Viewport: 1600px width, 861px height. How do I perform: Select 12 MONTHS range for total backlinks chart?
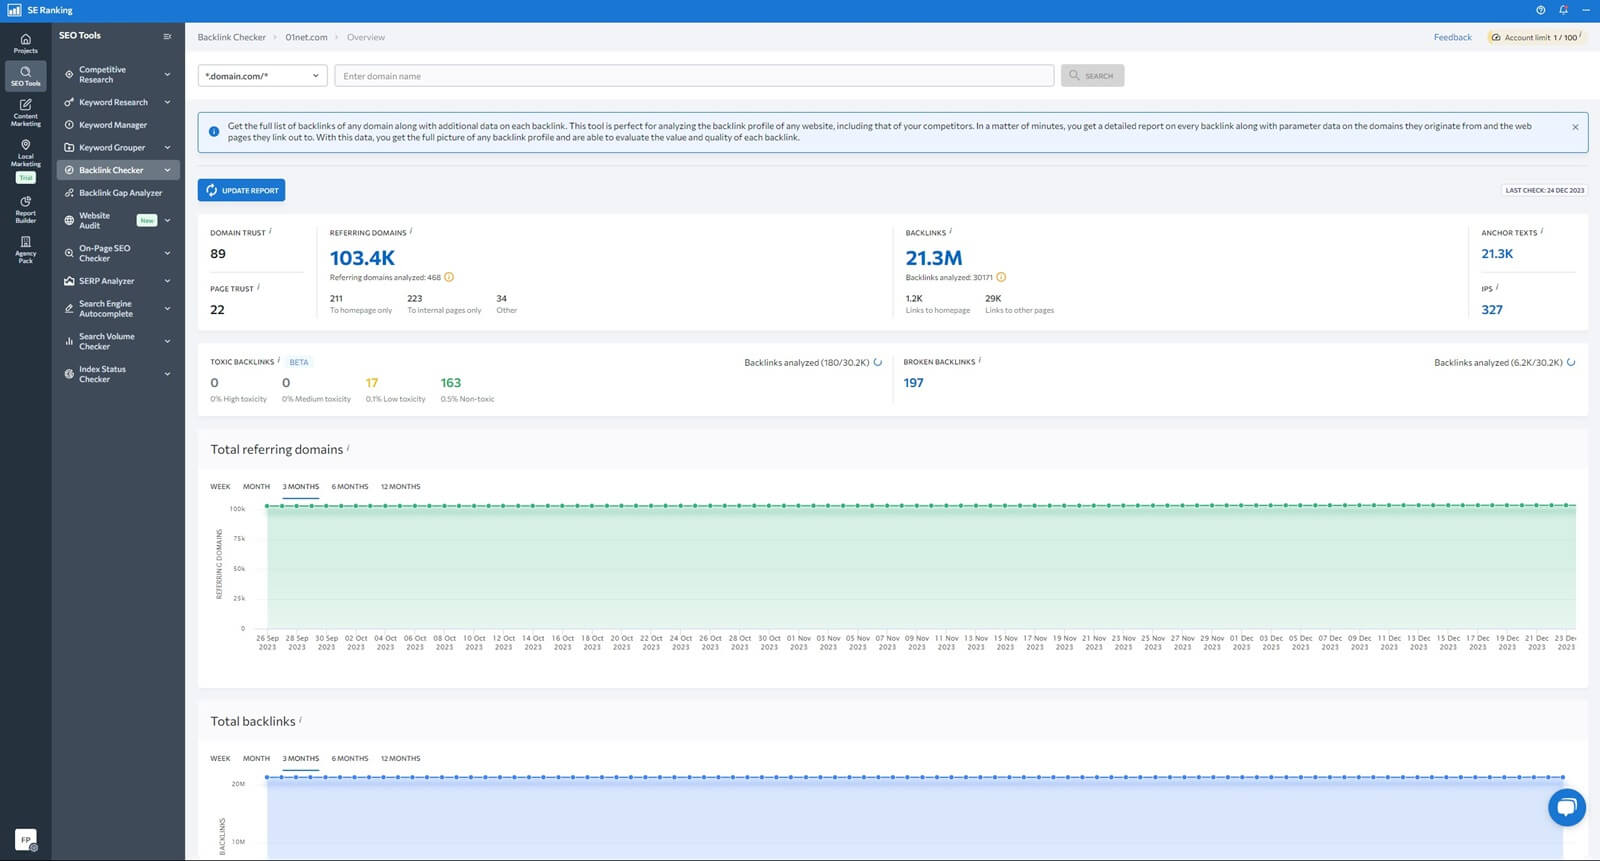tap(400, 759)
